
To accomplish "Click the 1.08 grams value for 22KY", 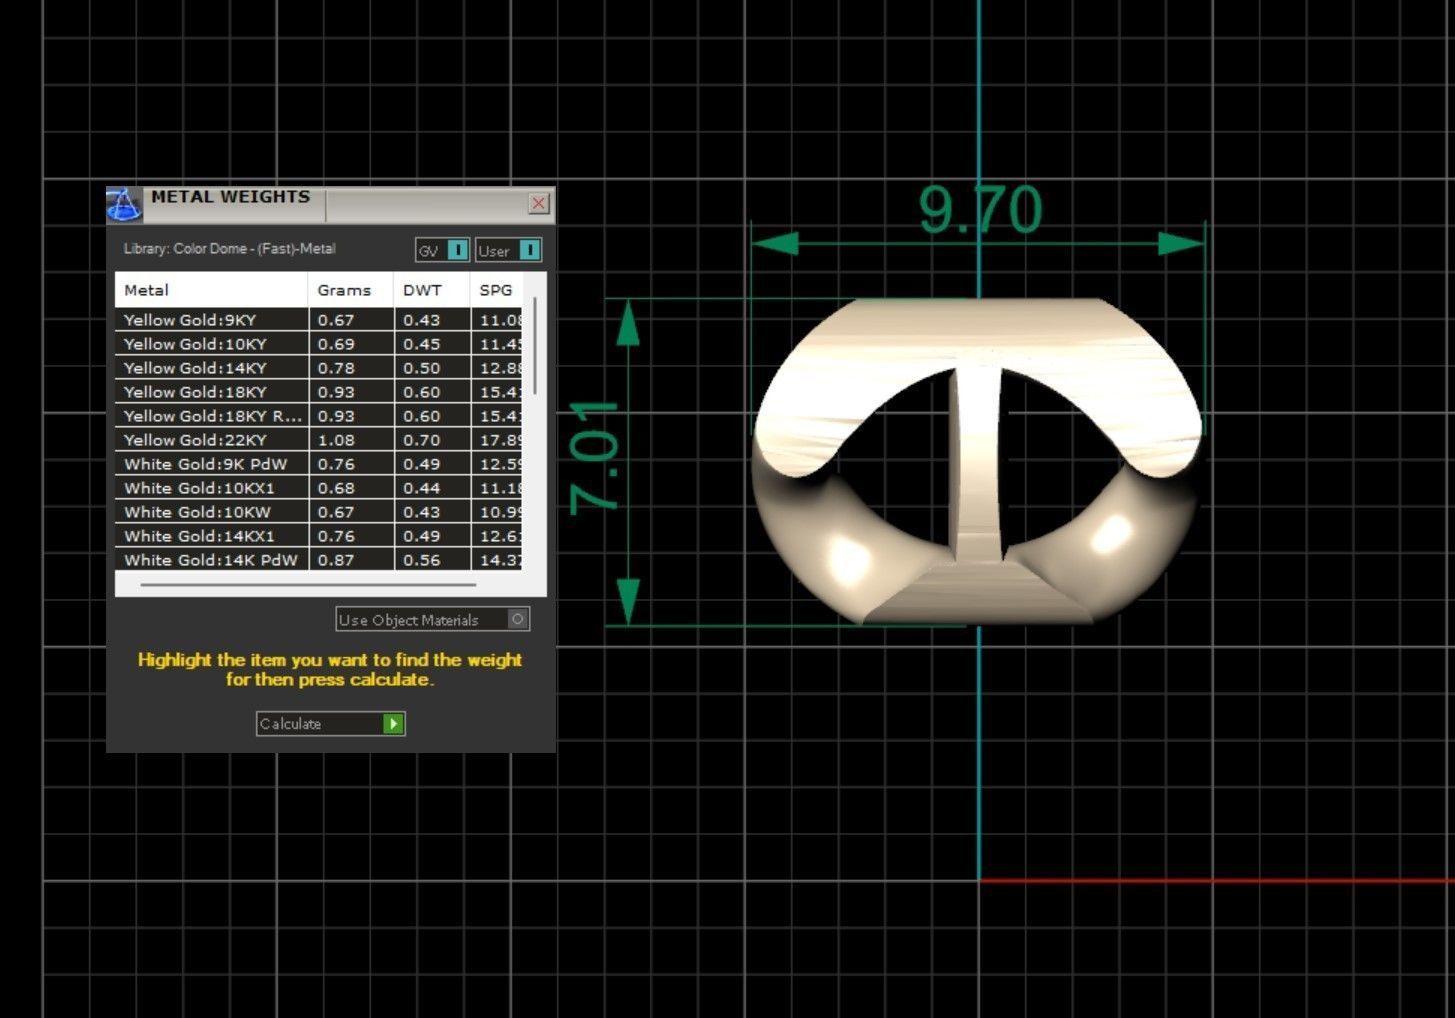I will pyautogui.click(x=336, y=440).
